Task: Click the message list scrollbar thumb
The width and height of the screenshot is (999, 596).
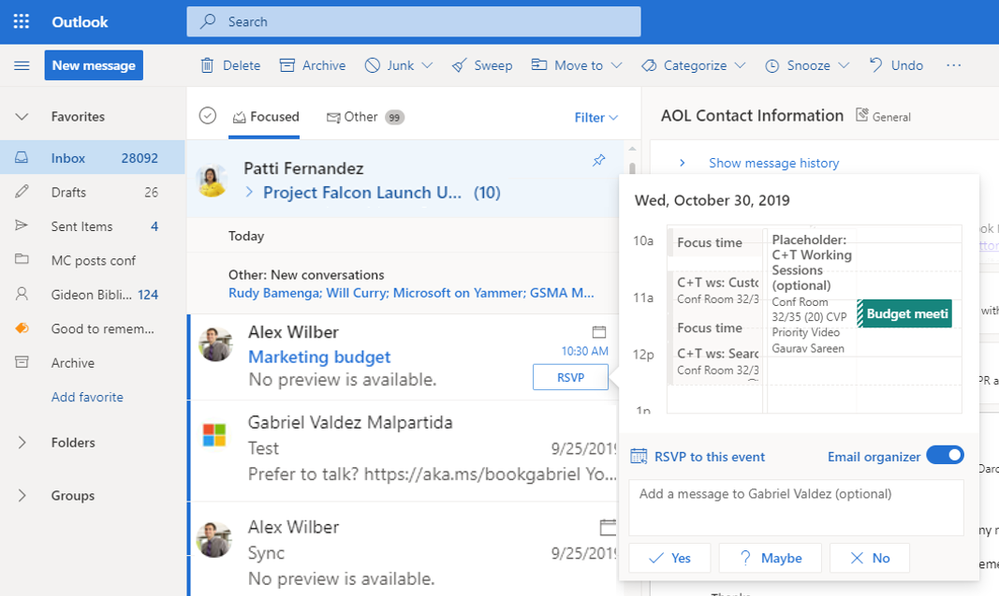Action: (x=632, y=170)
